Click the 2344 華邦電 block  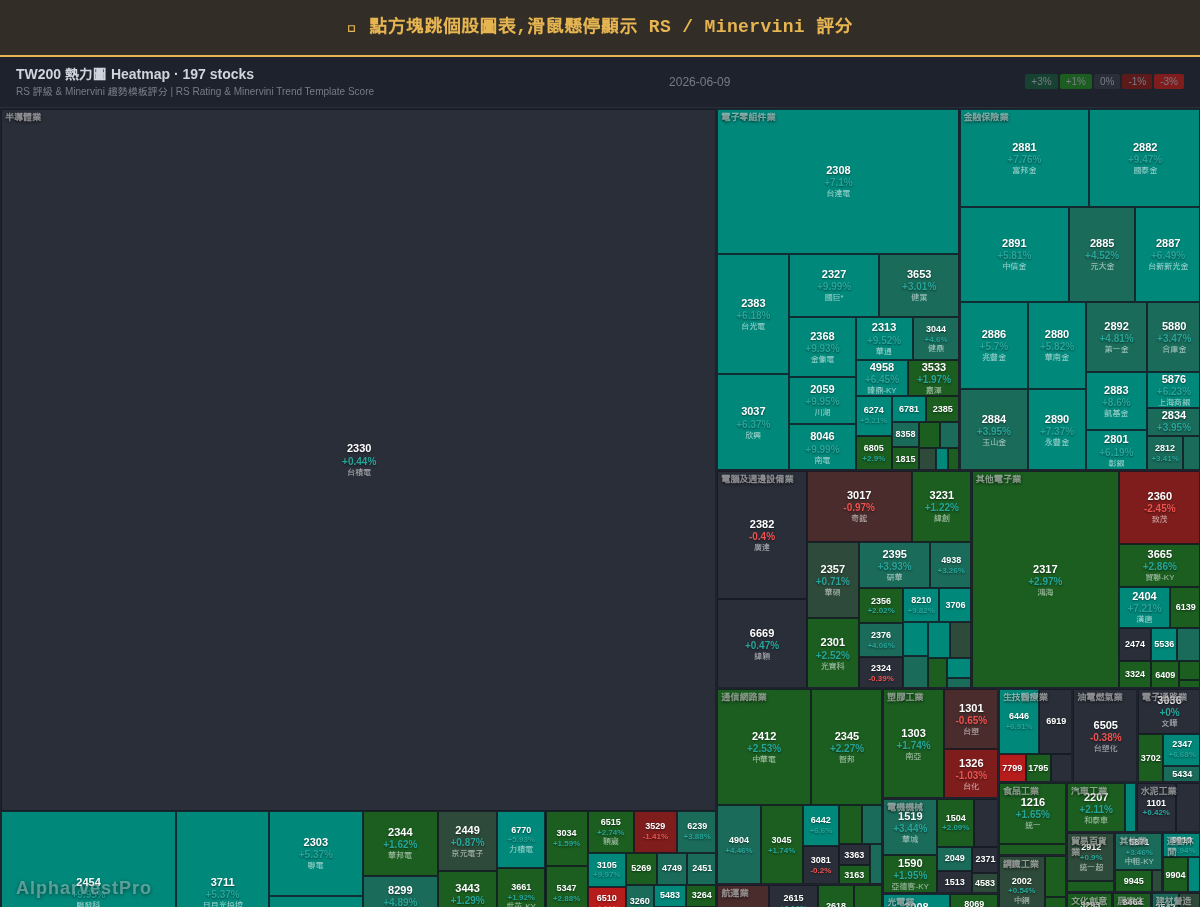click(400, 843)
